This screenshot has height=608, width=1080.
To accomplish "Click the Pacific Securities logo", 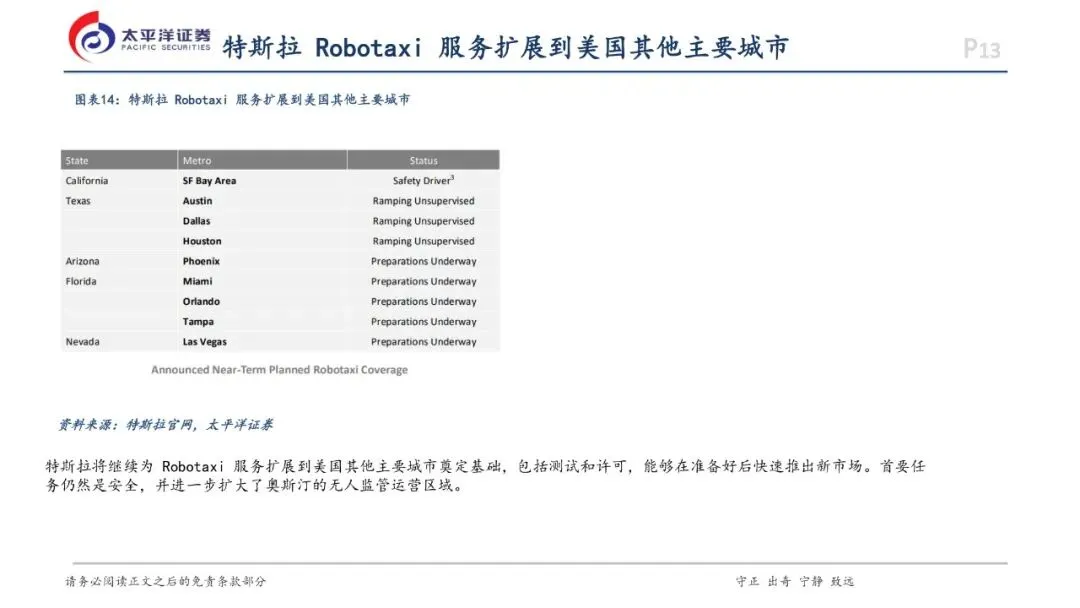I will 139,37.
